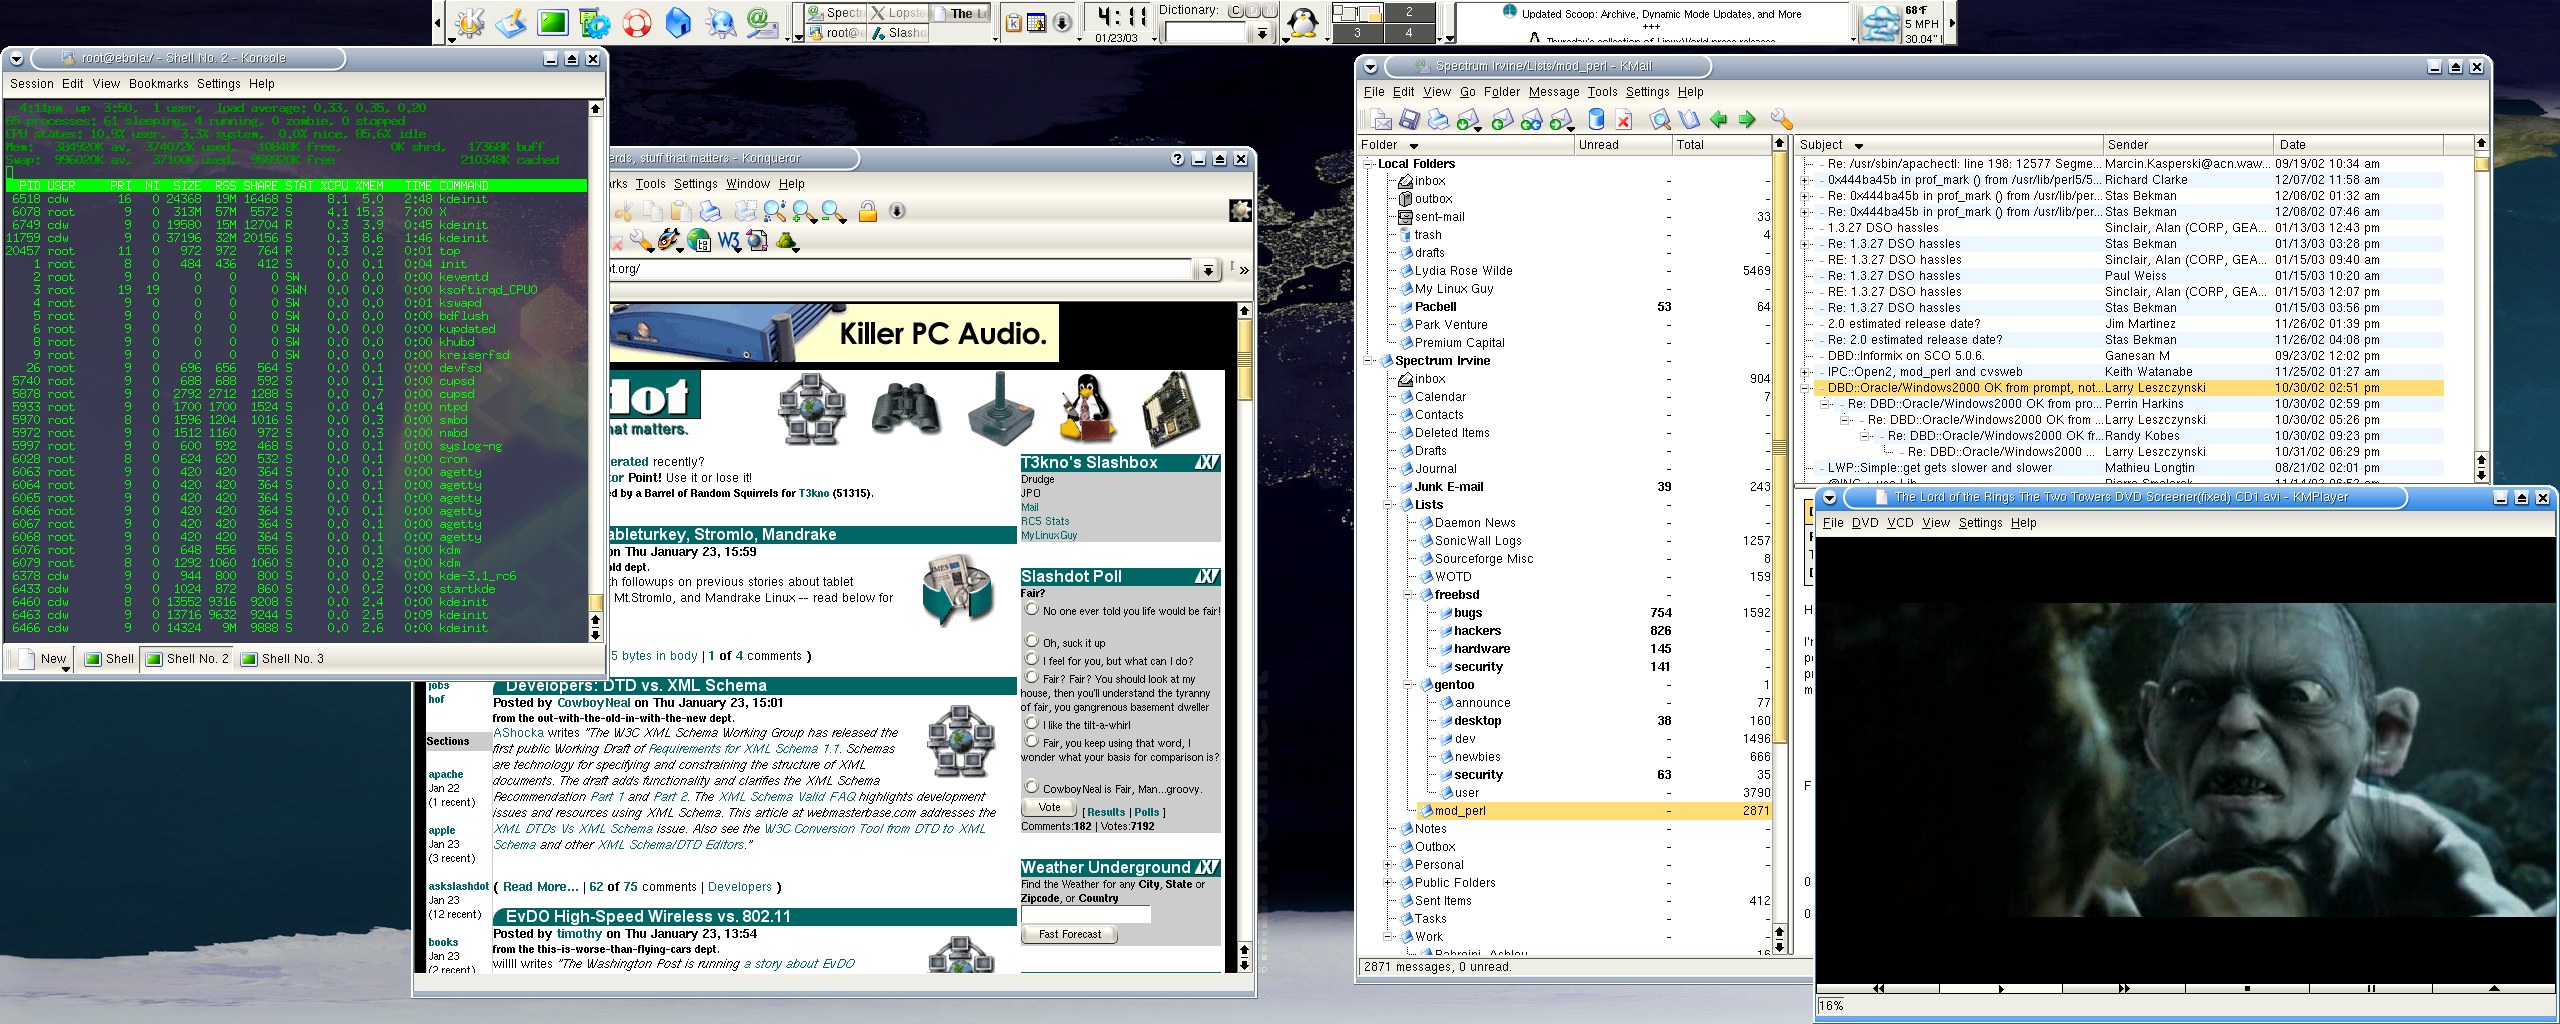Open Folder menu in KMail
This screenshot has height=1024, width=2560.
point(1502,92)
